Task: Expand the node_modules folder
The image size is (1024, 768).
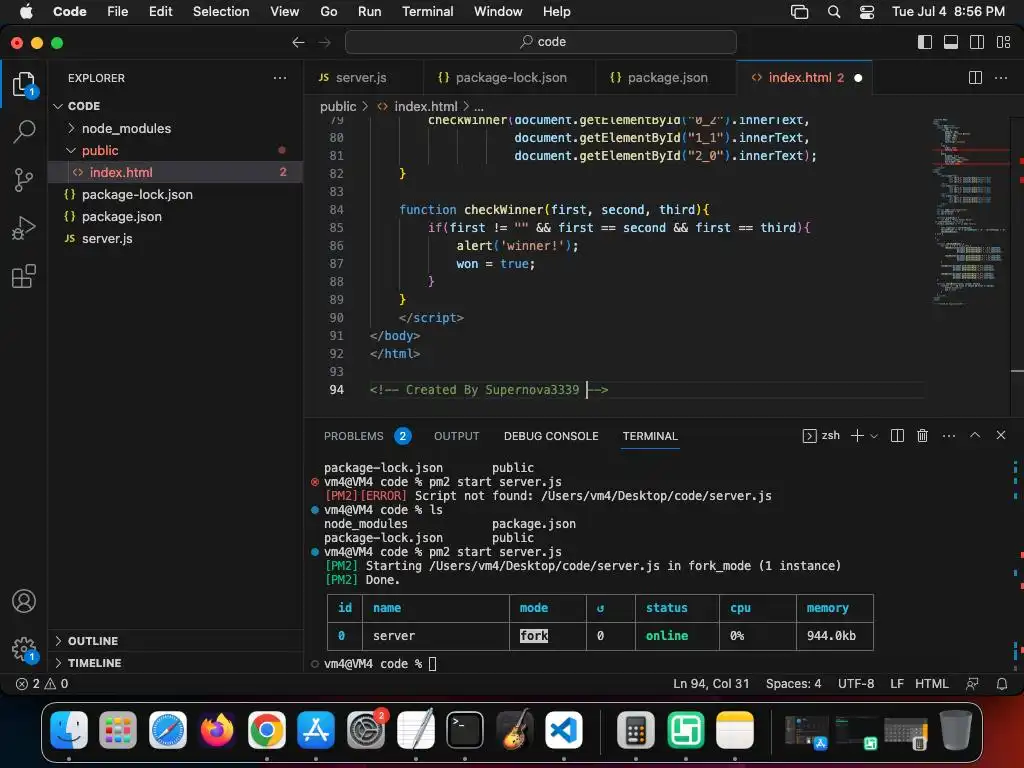Action: pyautogui.click(x=175, y=129)
